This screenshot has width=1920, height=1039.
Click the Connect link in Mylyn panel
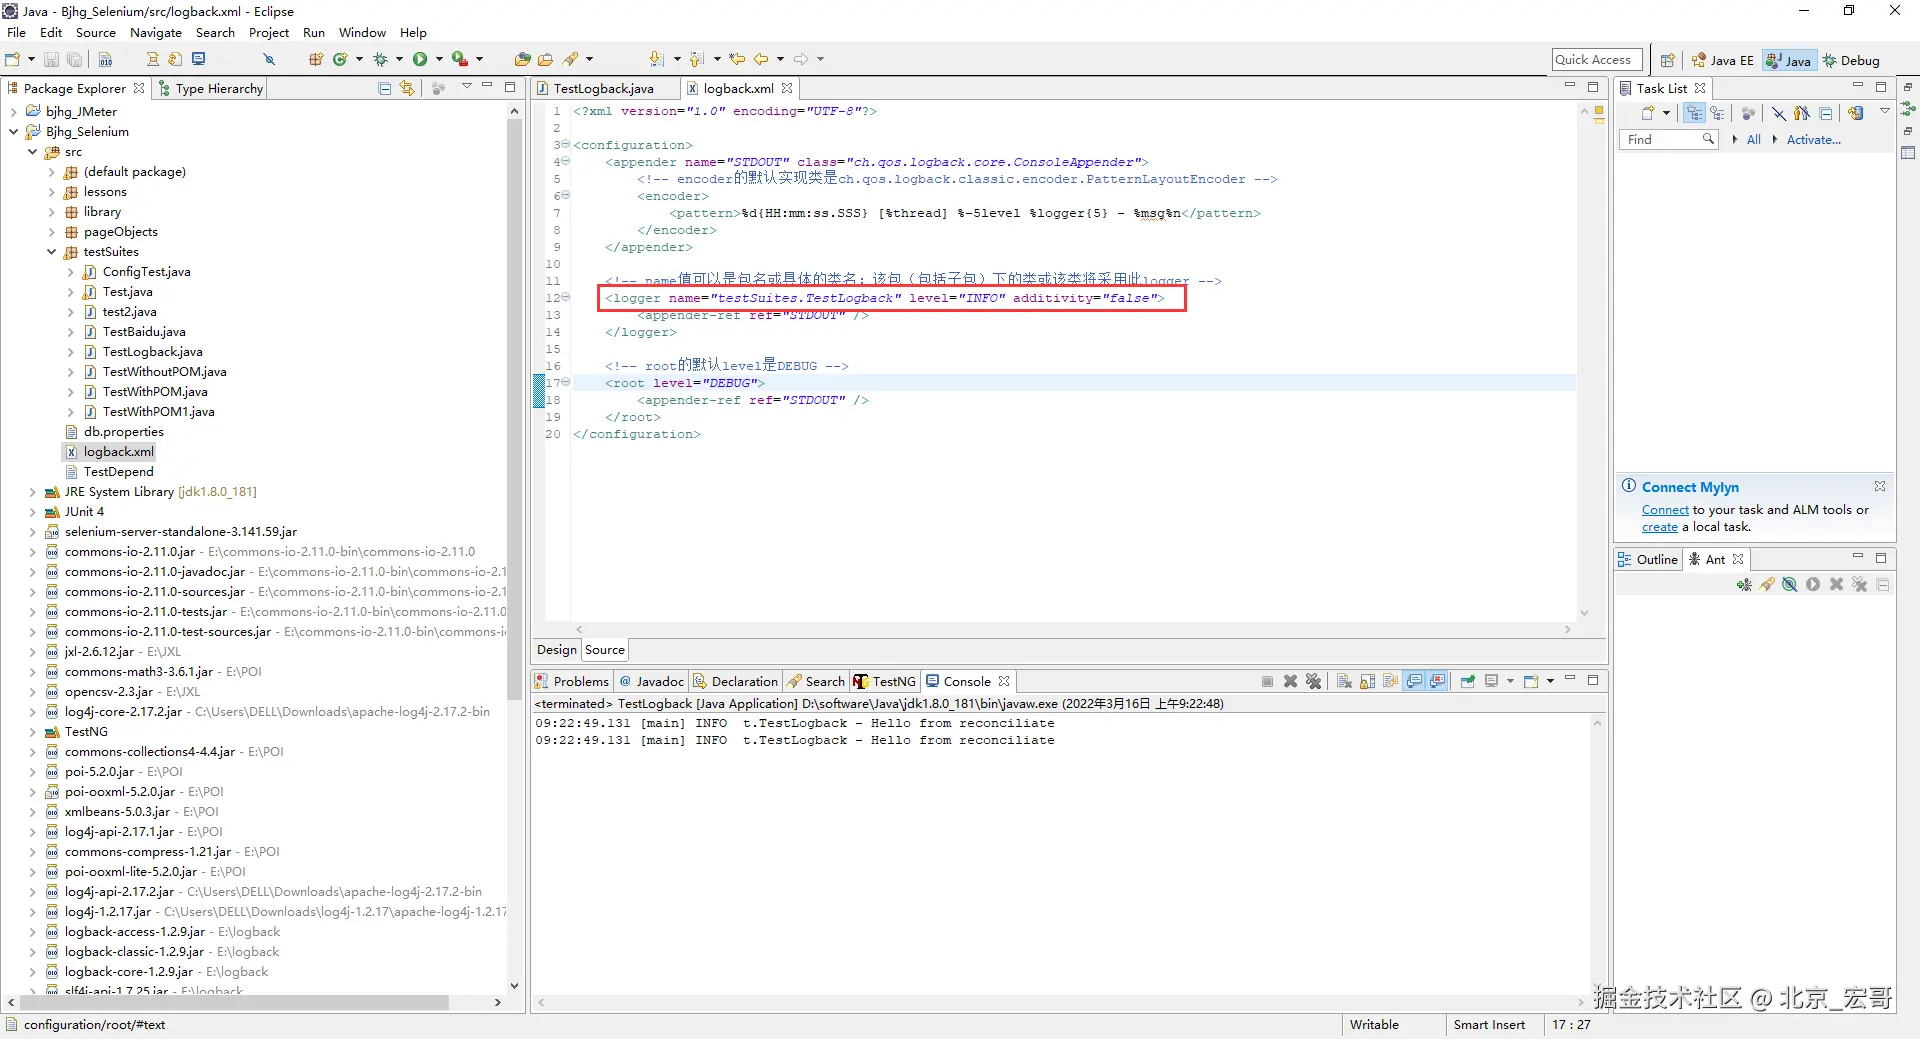[x=1664, y=510]
